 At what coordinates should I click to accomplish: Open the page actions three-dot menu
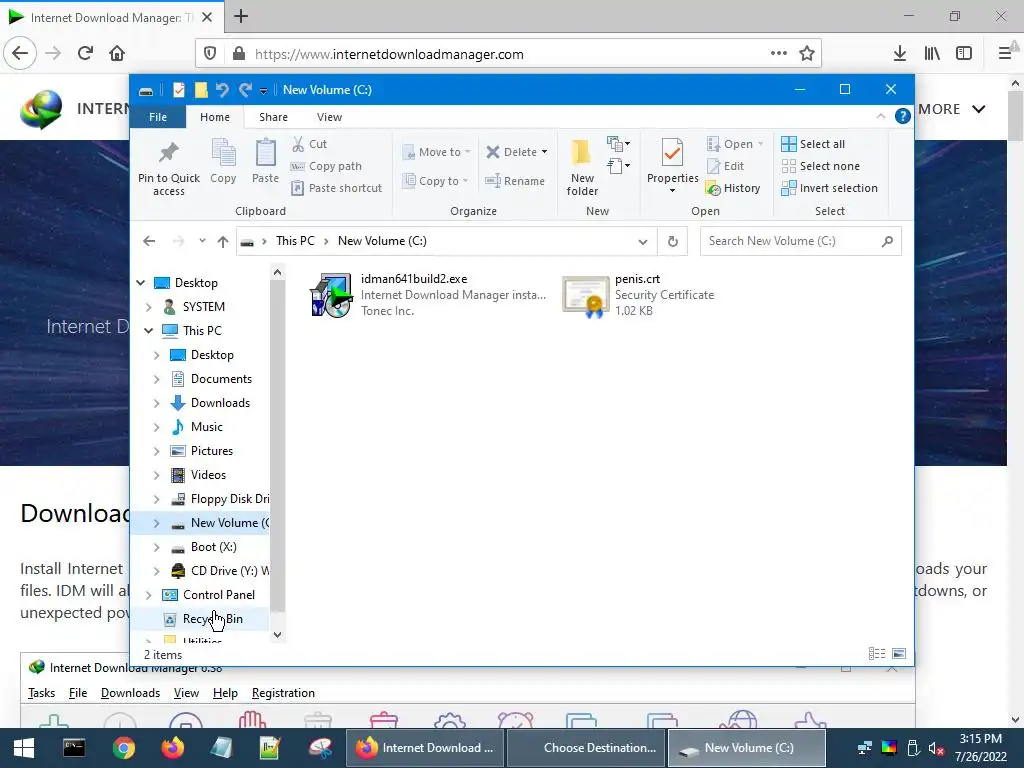click(778, 54)
